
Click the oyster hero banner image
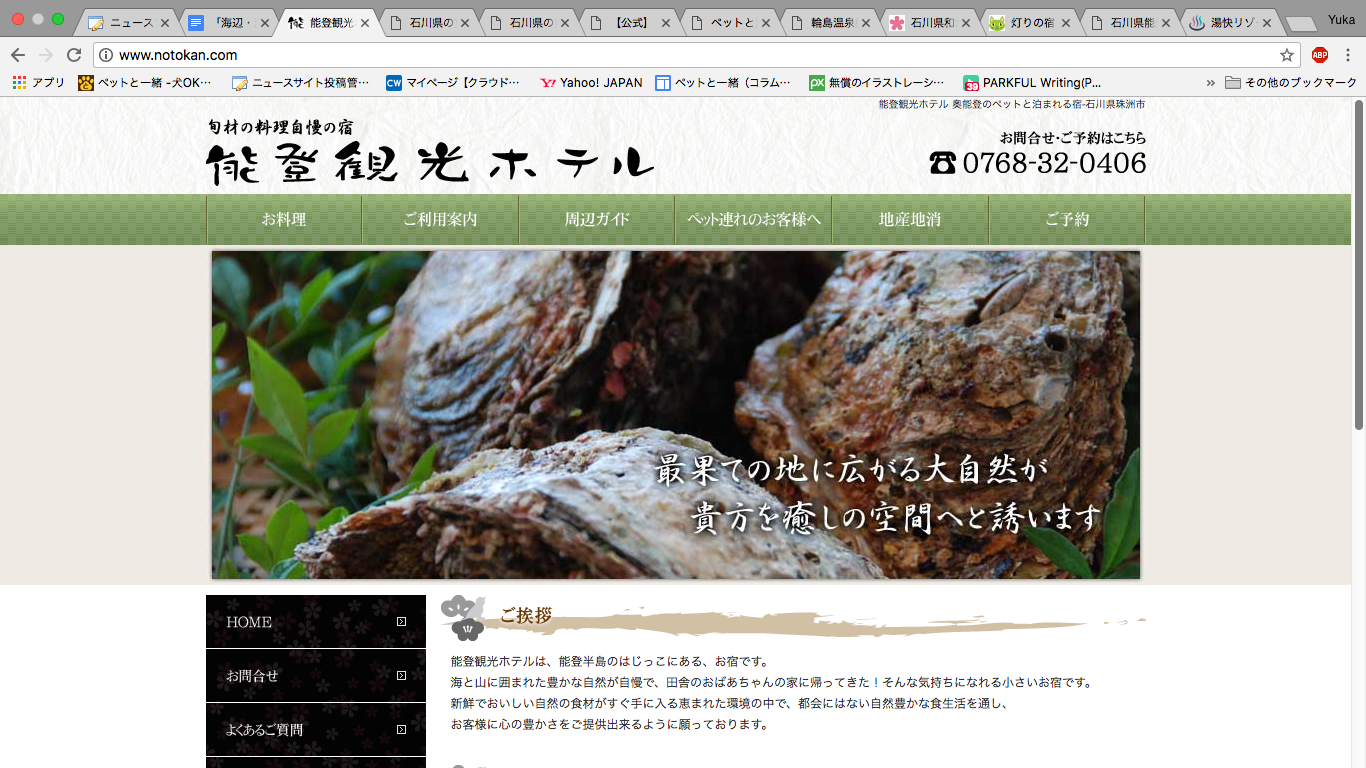click(676, 415)
